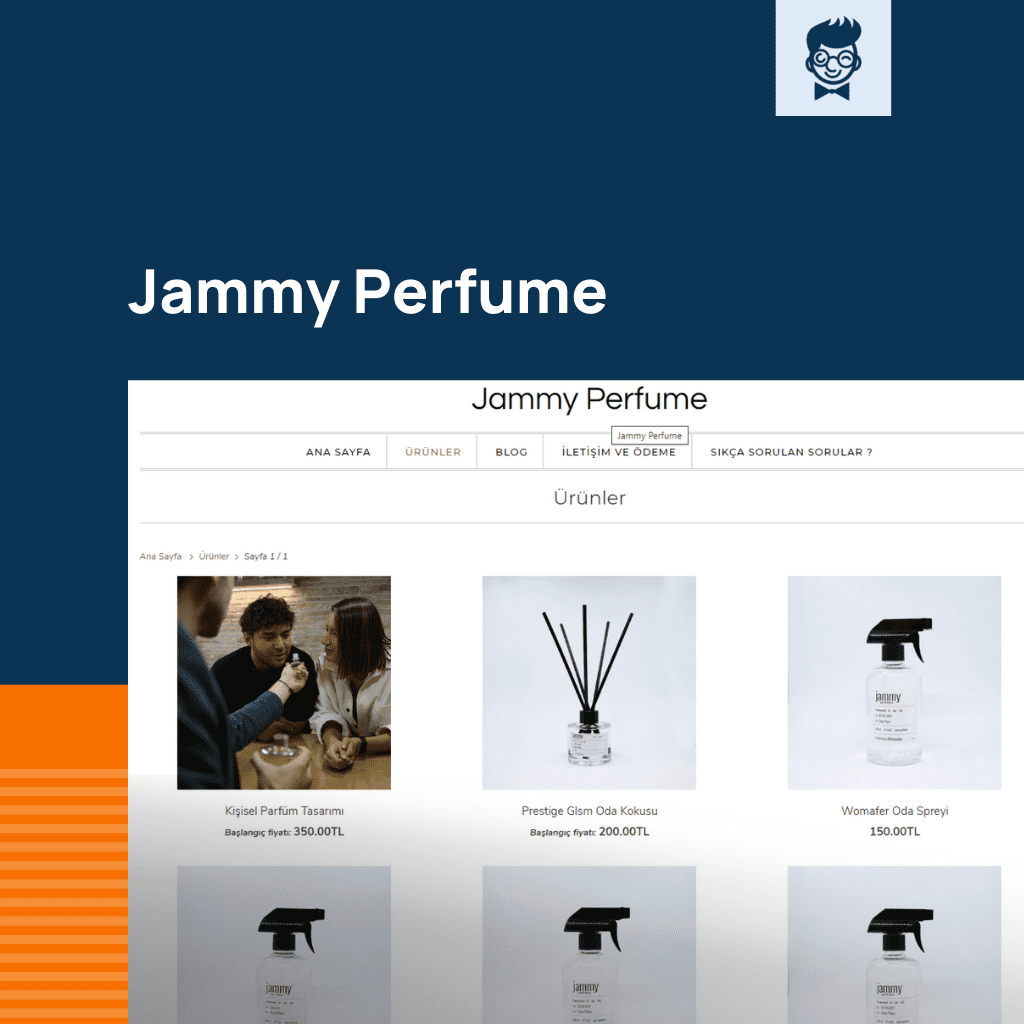Viewport: 1024px width, 1024px height.
Task: Click the mascot logo with glasses and bowtie
Action: tap(833, 58)
